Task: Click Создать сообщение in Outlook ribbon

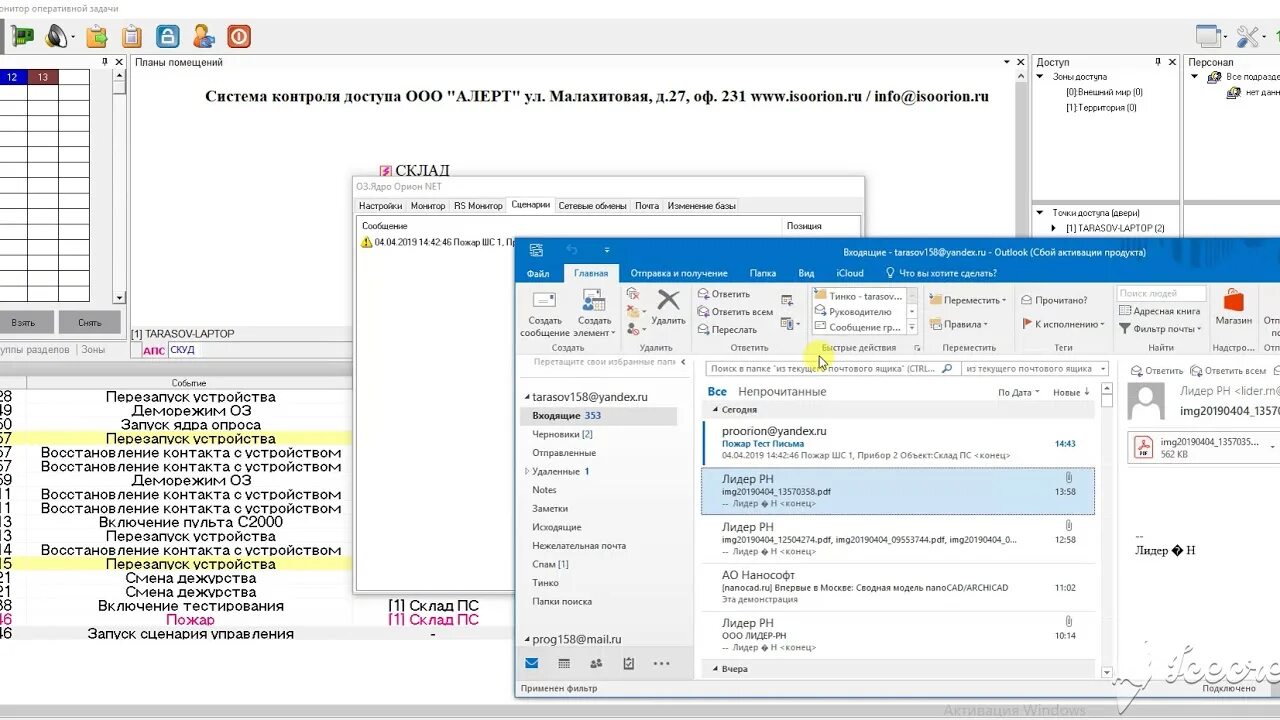Action: click(x=545, y=314)
